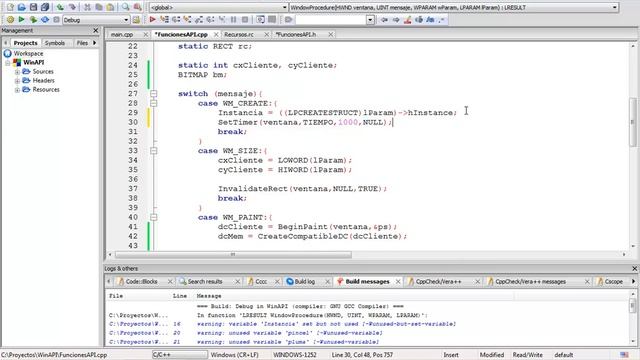The width and height of the screenshot is (640, 360).
Task: Expand the Resources folder
Action: (17, 90)
